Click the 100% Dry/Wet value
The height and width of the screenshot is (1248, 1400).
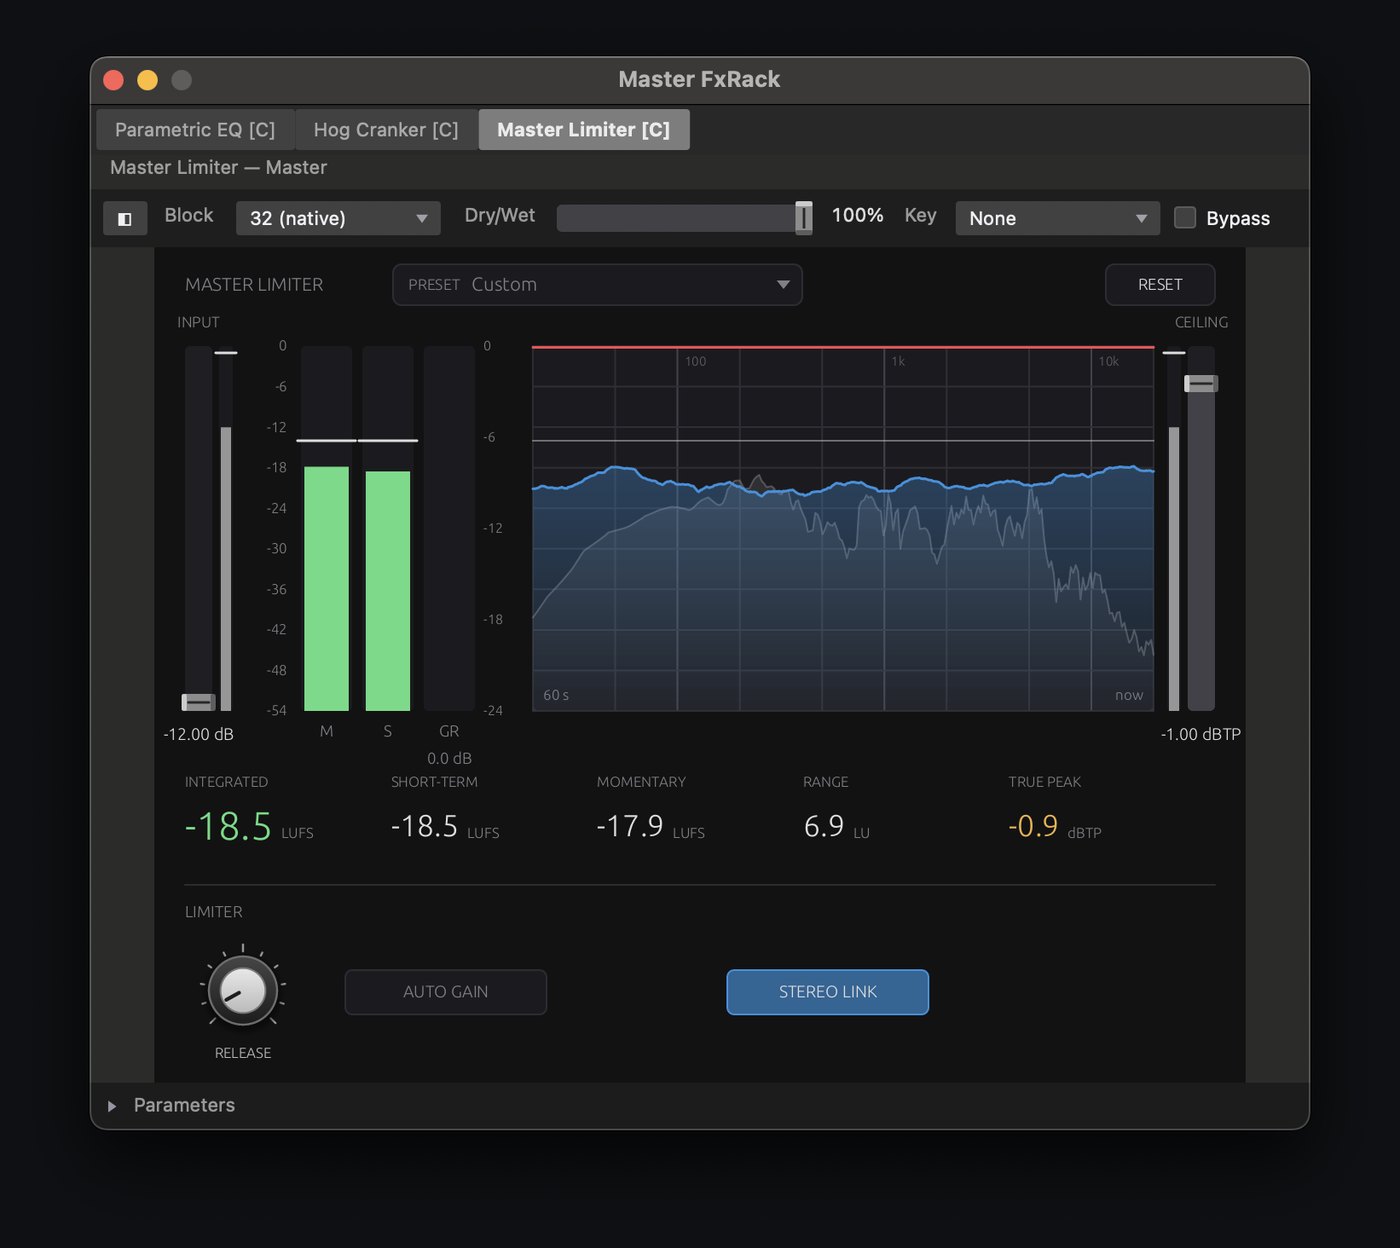pyautogui.click(x=858, y=215)
